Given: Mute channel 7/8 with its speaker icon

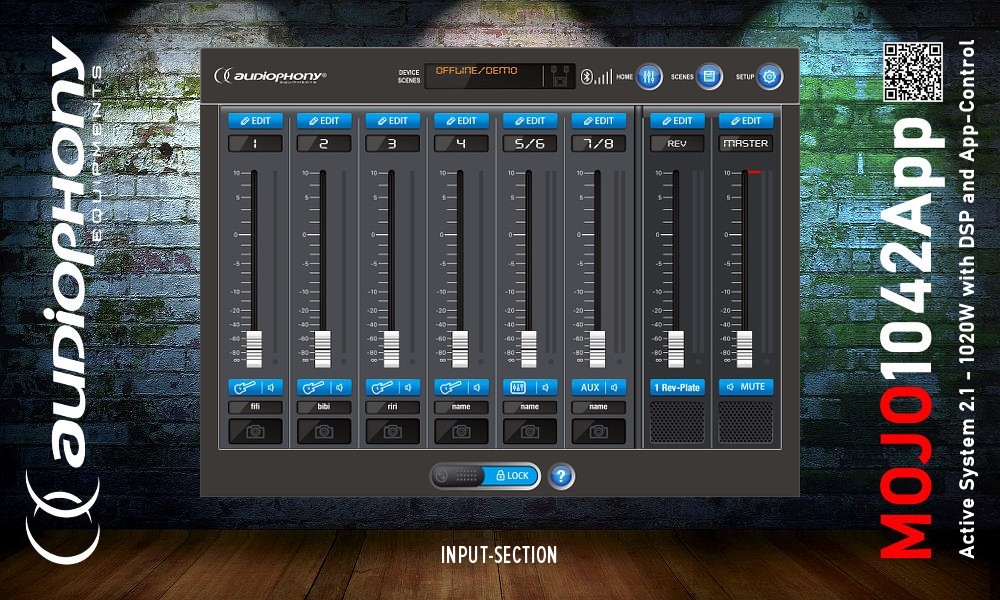Looking at the screenshot, I should (615, 387).
